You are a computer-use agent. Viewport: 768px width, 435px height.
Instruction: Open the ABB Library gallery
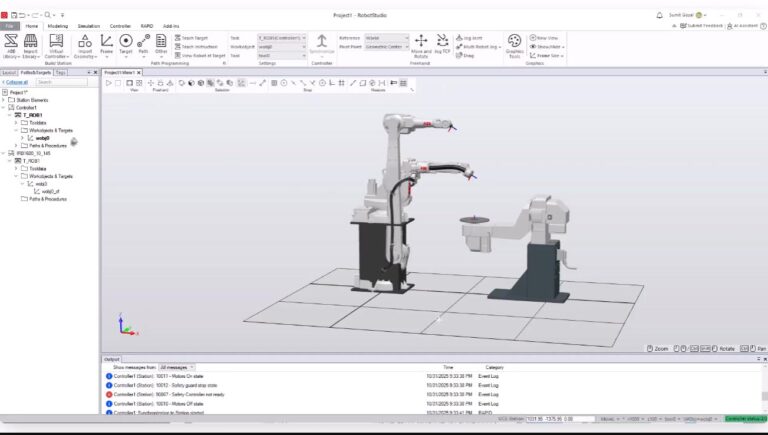pyautogui.click(x=11, y=46)
